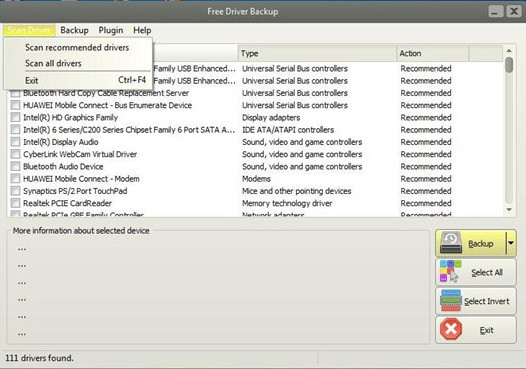The width and height of the screenshot is (526, 369).
Task: Click the 111 drivers found status text
Action: (39, 358)
